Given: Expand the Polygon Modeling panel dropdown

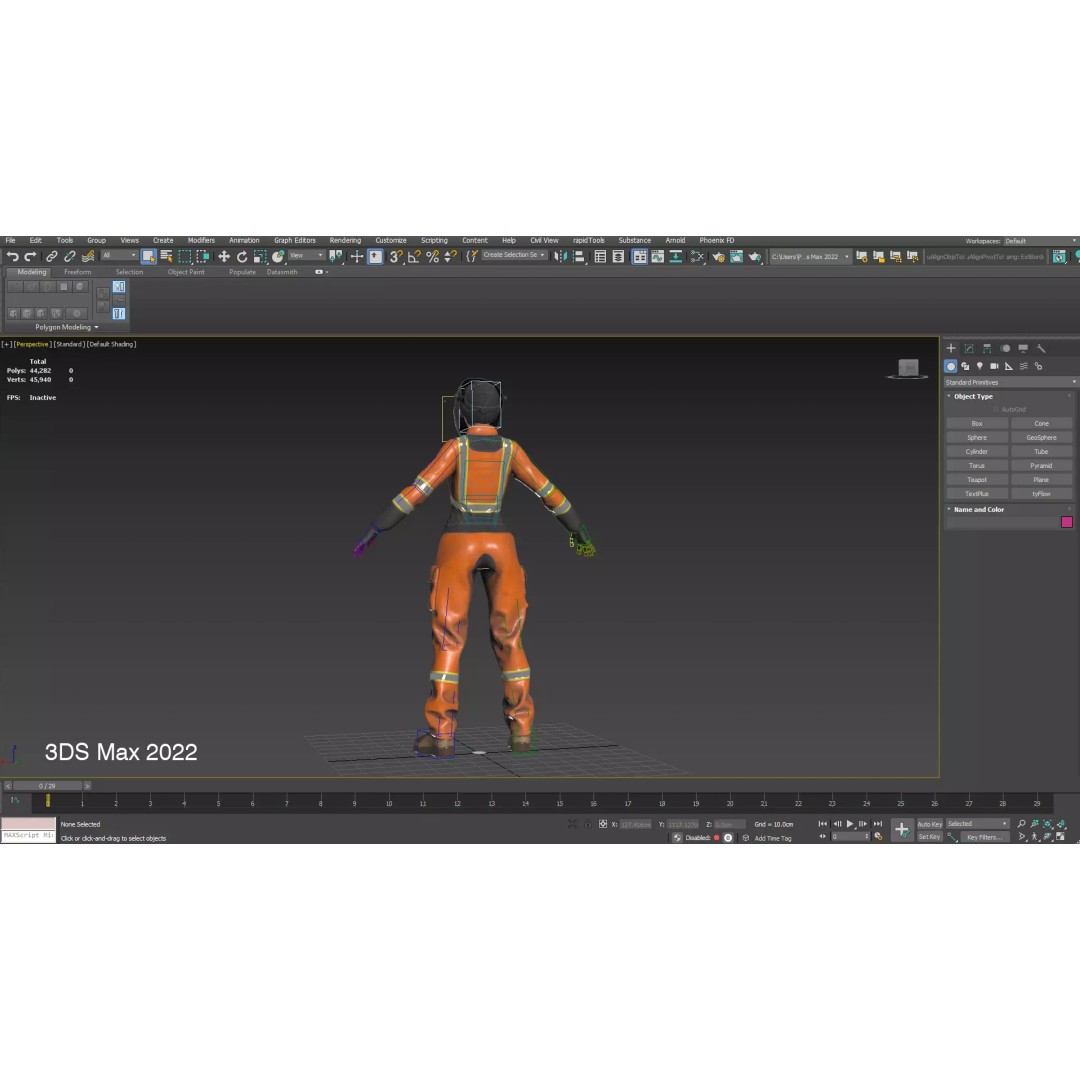Looking at the screenshot, I should pos(67,327).
